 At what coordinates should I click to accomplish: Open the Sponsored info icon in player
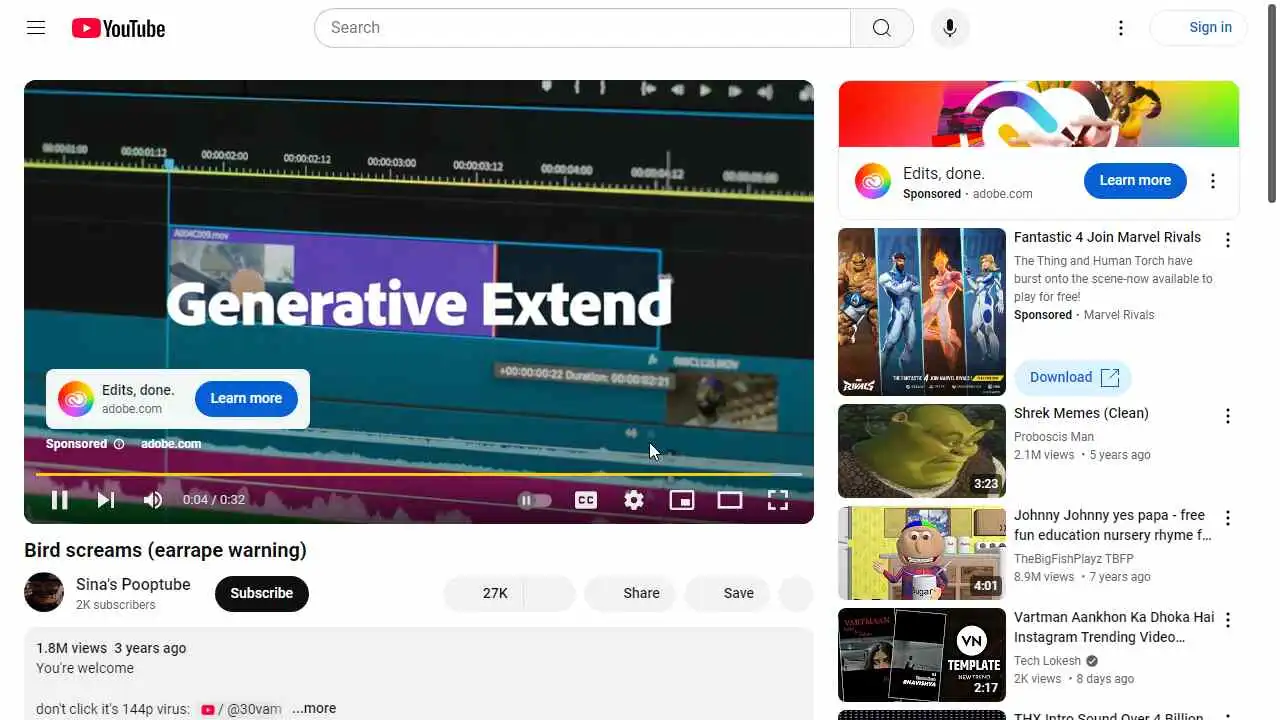point(119,444)
